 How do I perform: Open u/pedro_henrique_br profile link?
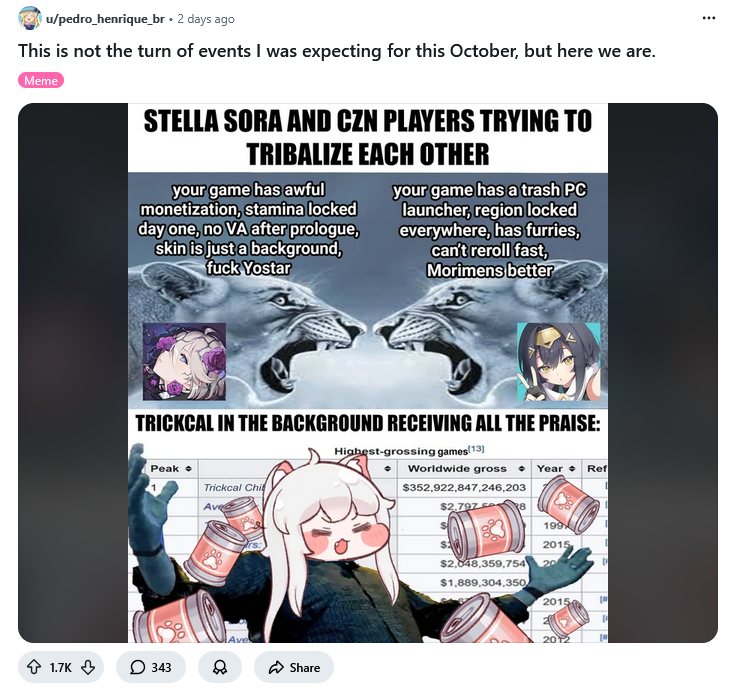pos(105,19)
